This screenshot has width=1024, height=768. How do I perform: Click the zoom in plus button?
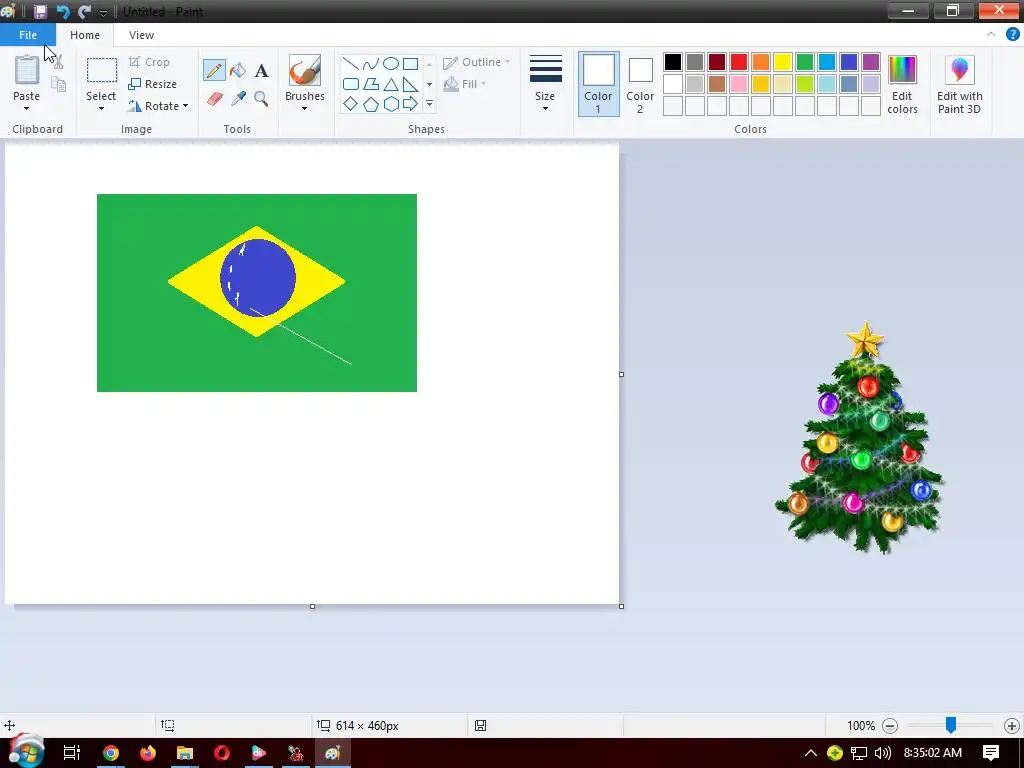point(1012,726)
